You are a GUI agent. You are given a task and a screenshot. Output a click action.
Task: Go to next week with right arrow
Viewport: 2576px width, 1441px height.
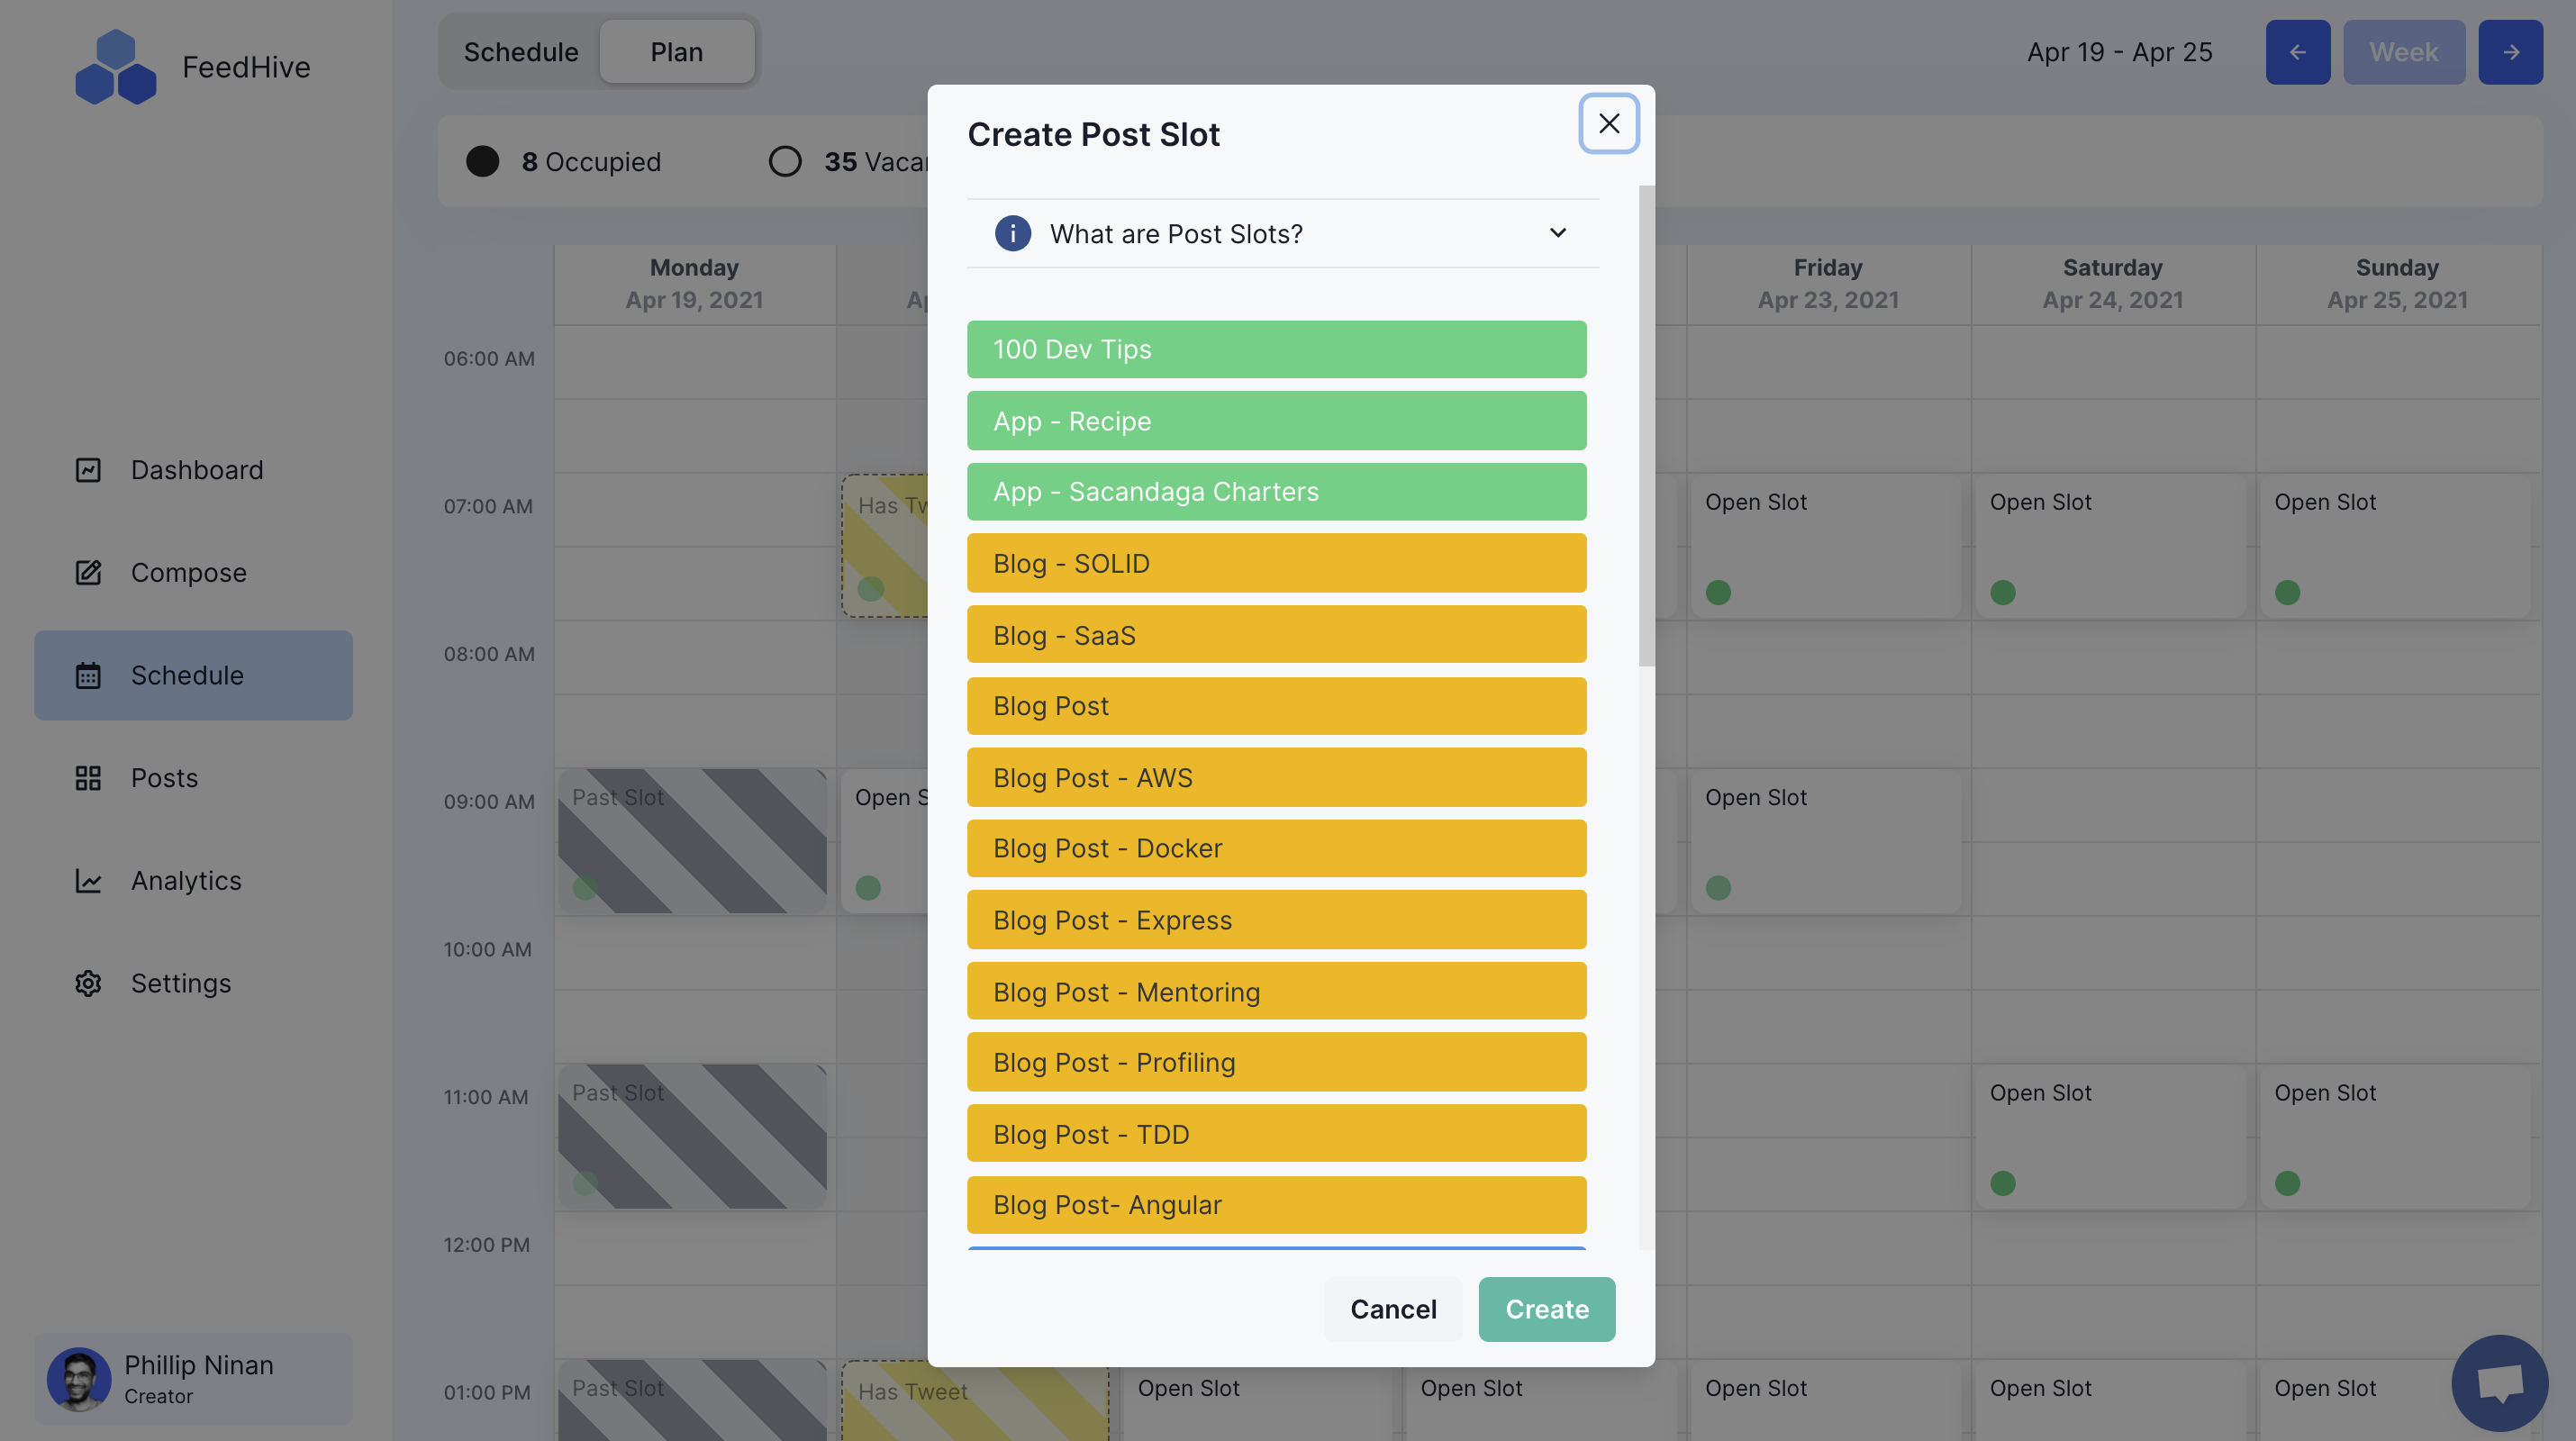click(x=2510, y=52)
